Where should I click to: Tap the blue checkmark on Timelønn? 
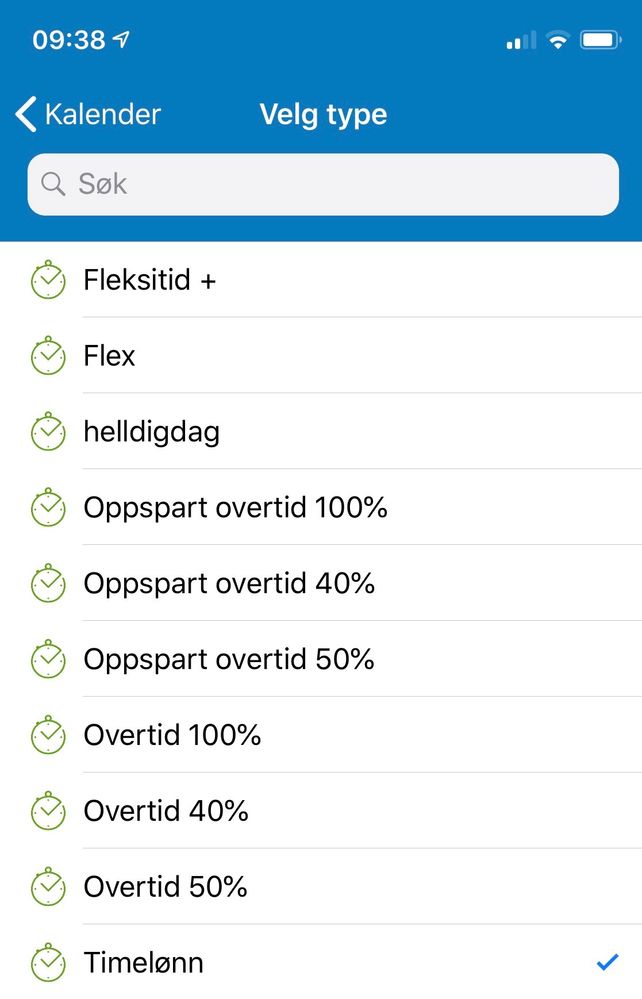(x=607, y=962)
